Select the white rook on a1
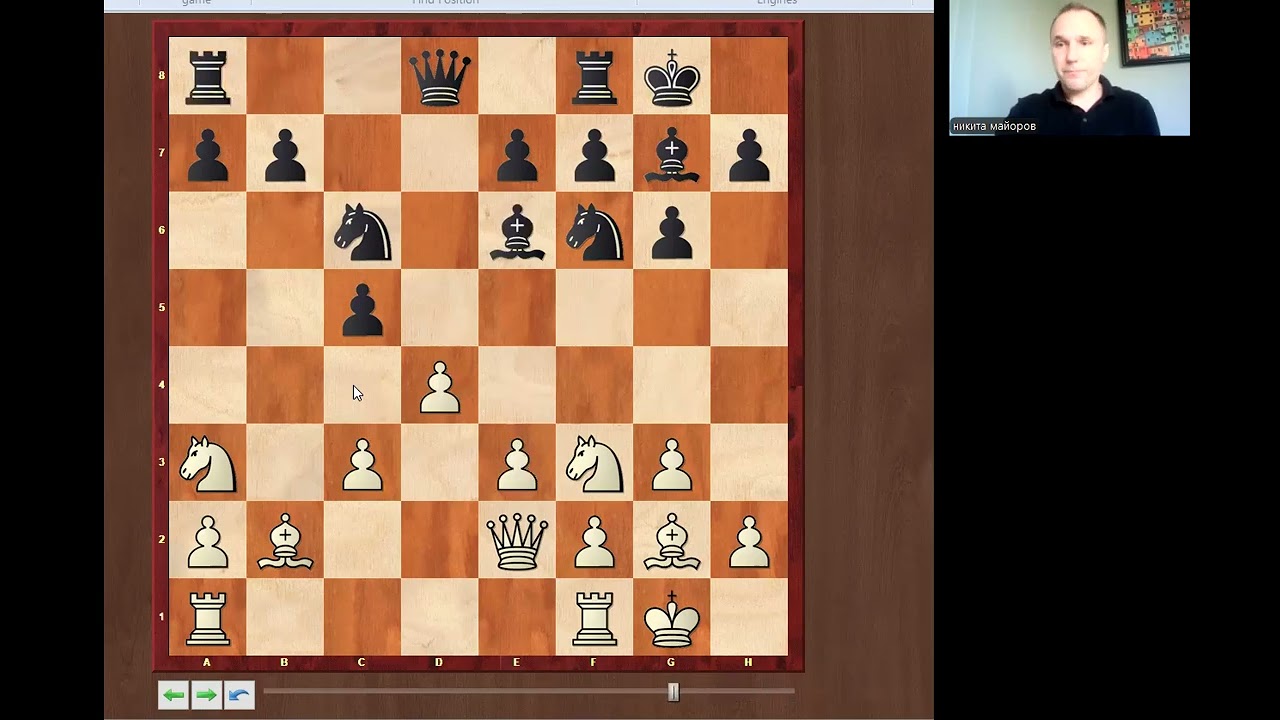Screen dimensions: 1280x720 (208, 619)
